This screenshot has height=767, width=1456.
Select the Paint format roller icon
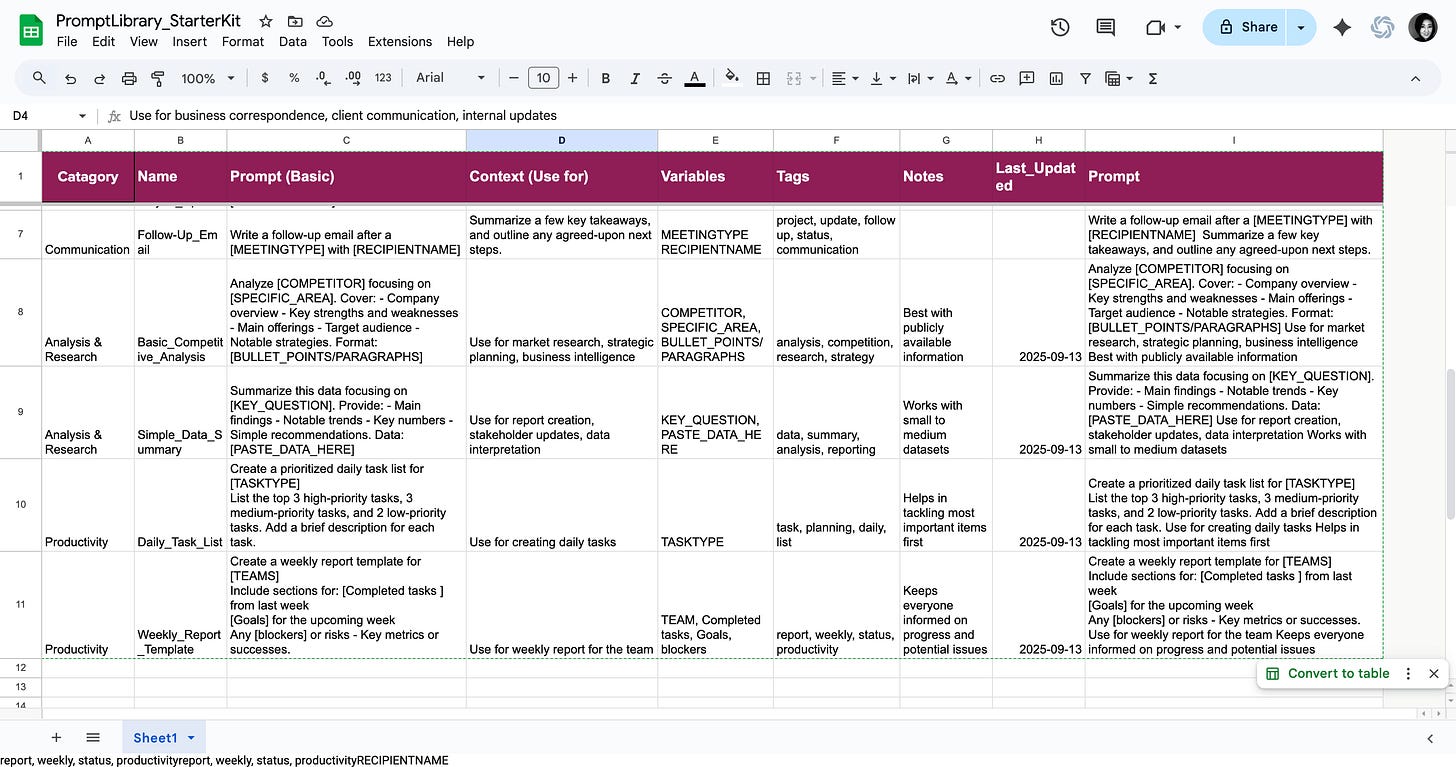158,78
